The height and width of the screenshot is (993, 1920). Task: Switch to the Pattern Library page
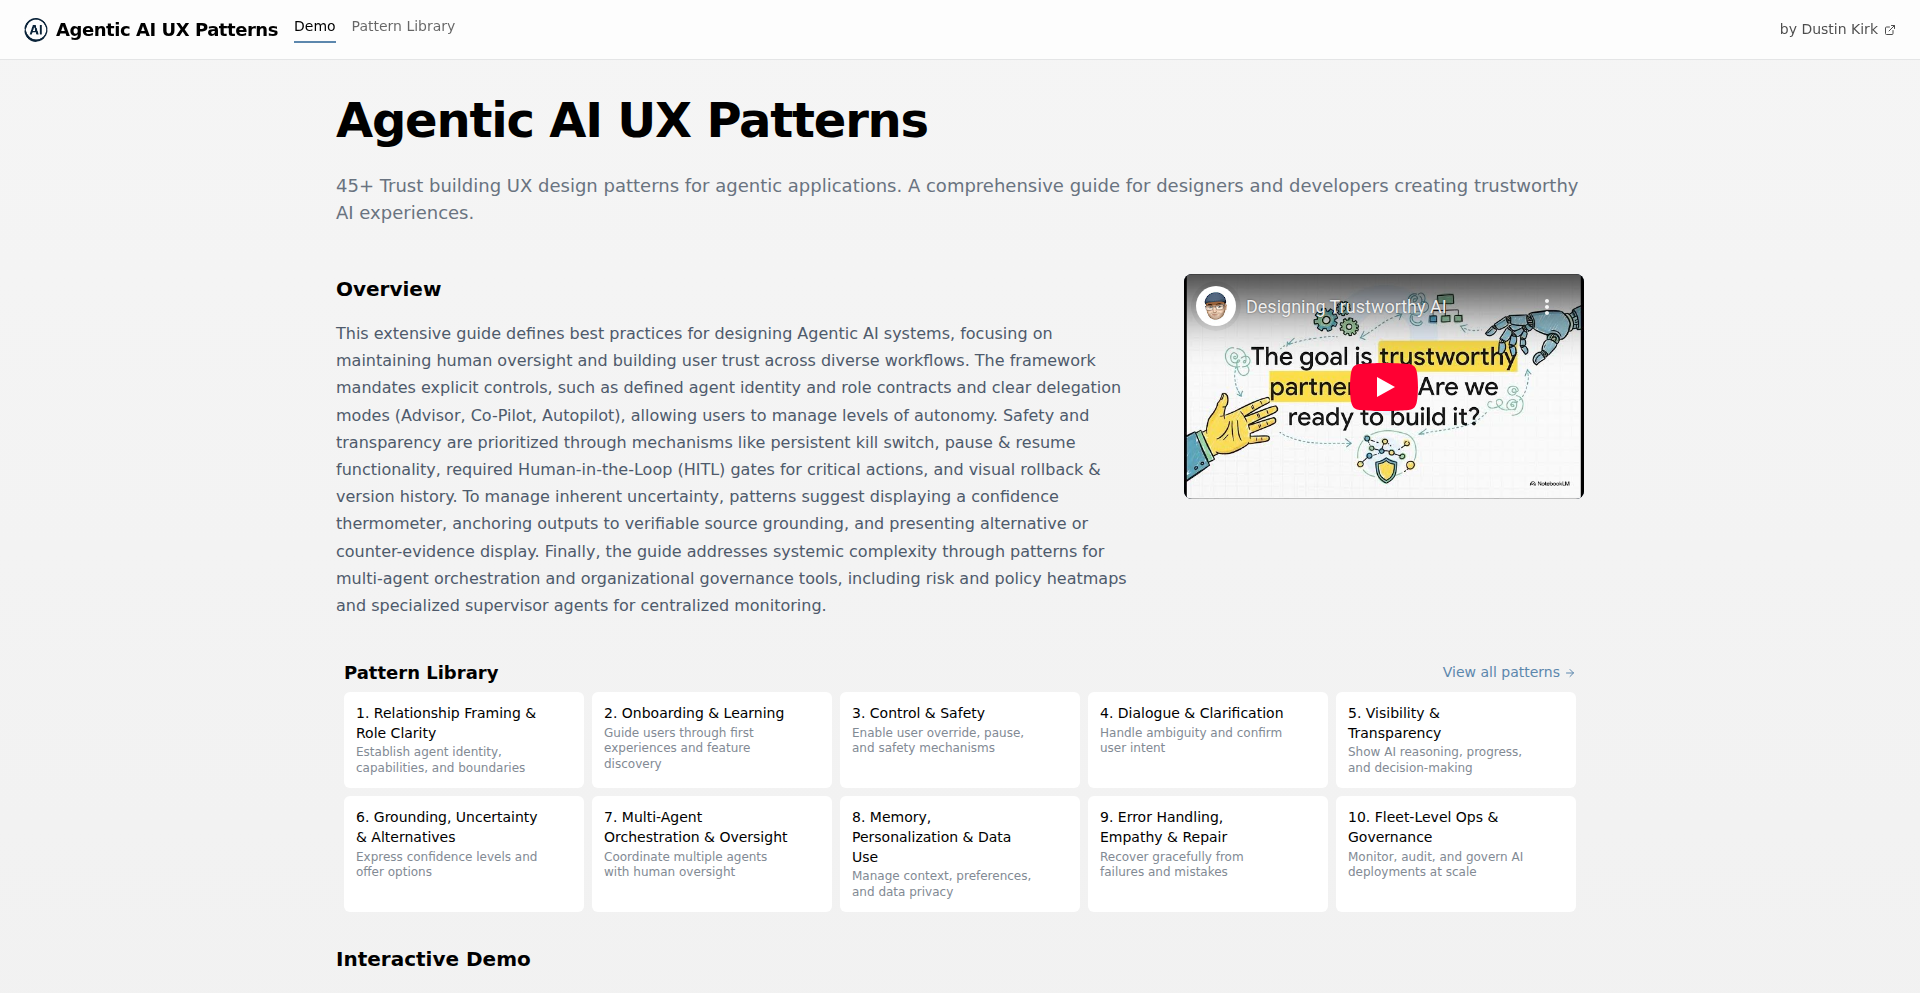402,26
